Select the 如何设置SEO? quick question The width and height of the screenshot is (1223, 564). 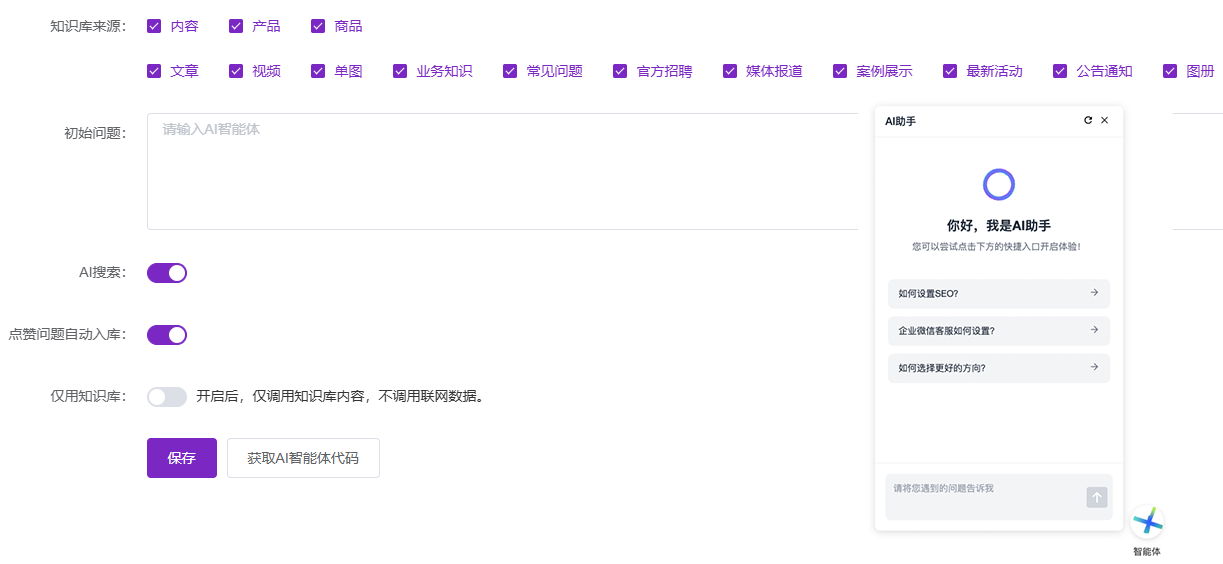click(x=999, y=293)
